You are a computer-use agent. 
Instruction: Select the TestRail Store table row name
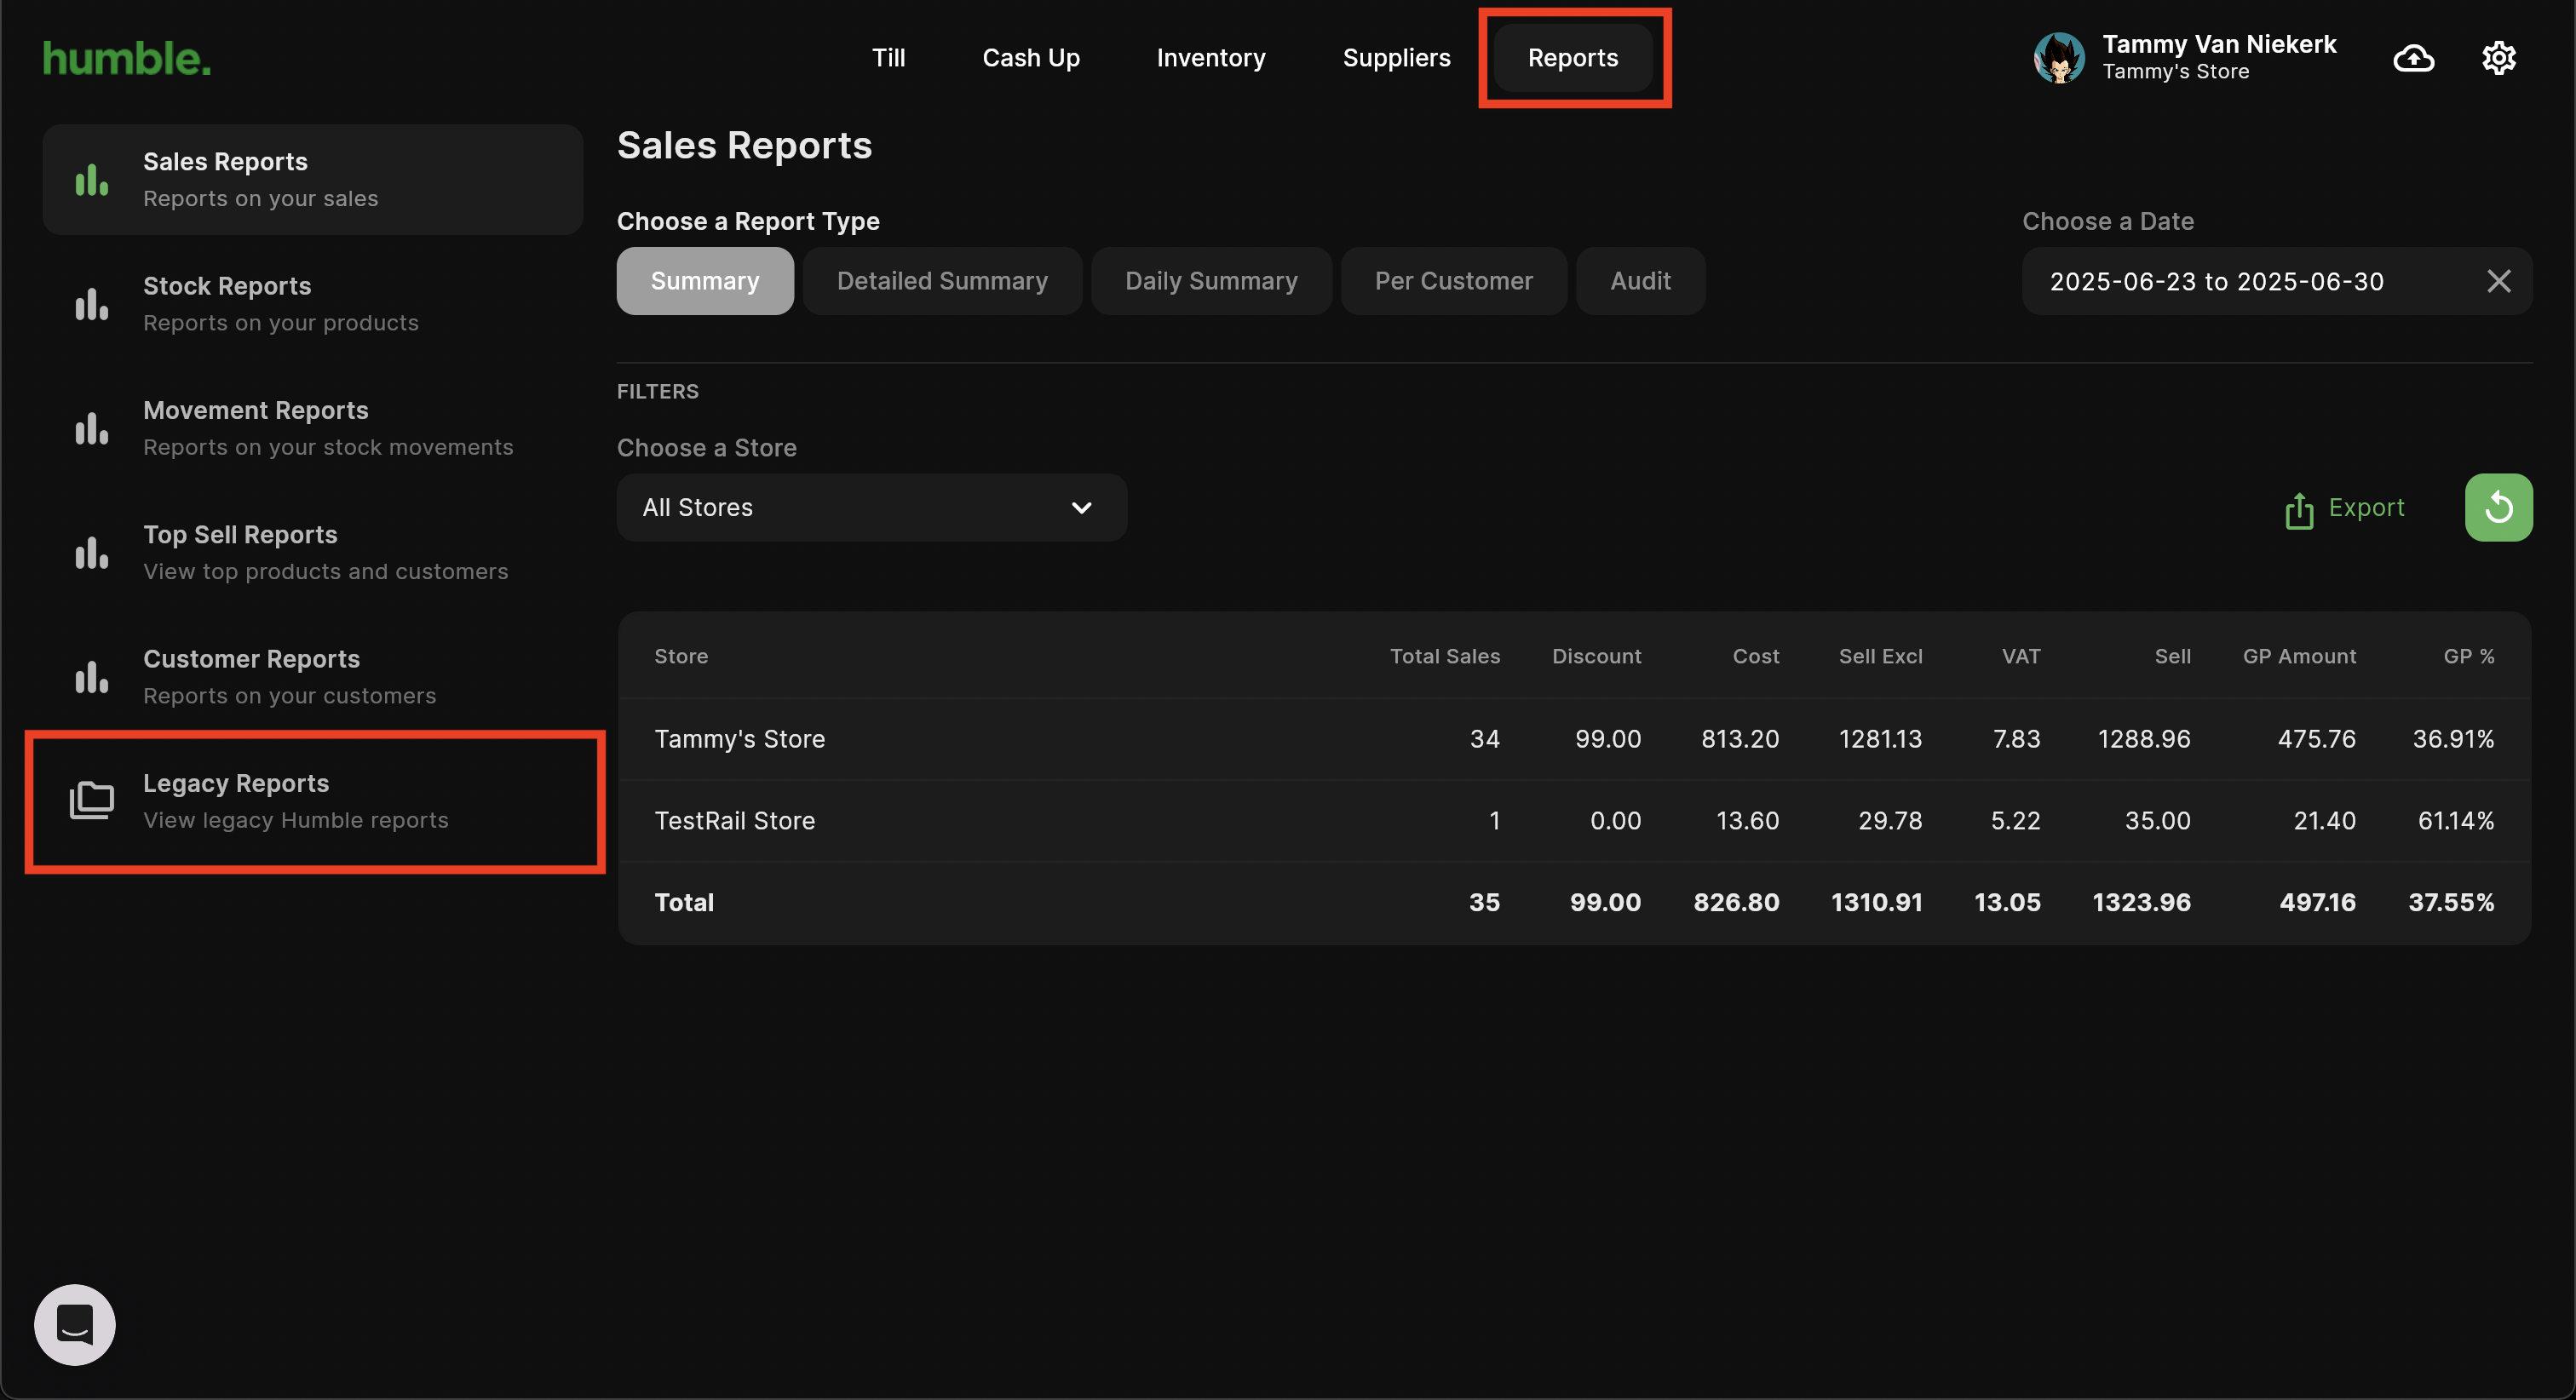(x=734, y=821)
